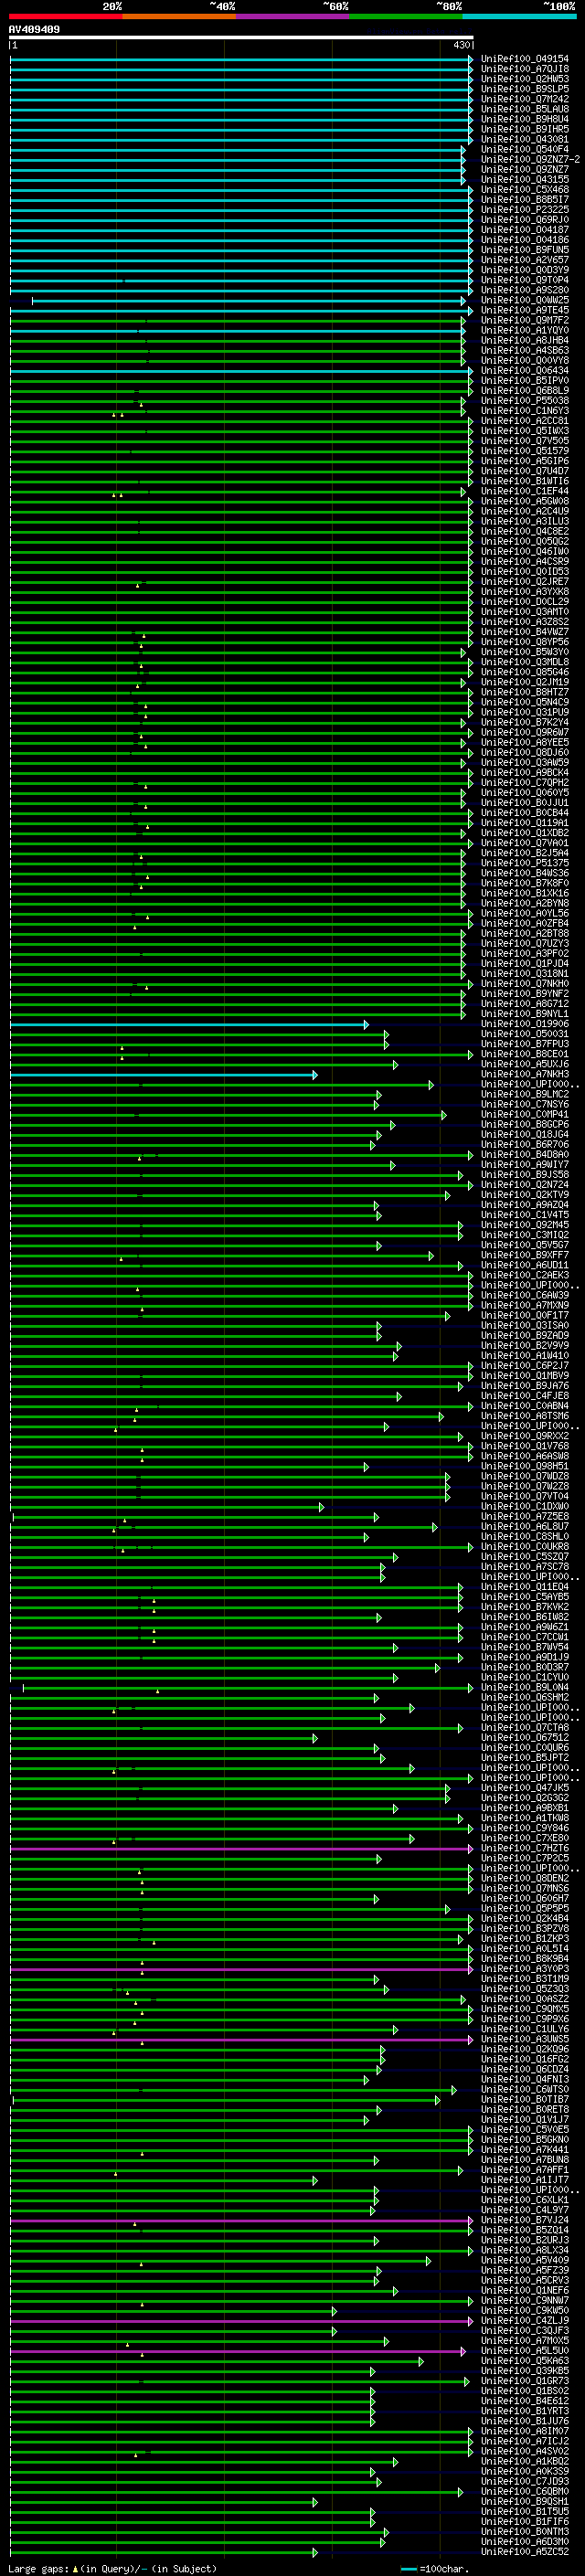Screen dimensions: 585x2576
Task: Click the white query sequence bar
Action: tap(240, 37)
